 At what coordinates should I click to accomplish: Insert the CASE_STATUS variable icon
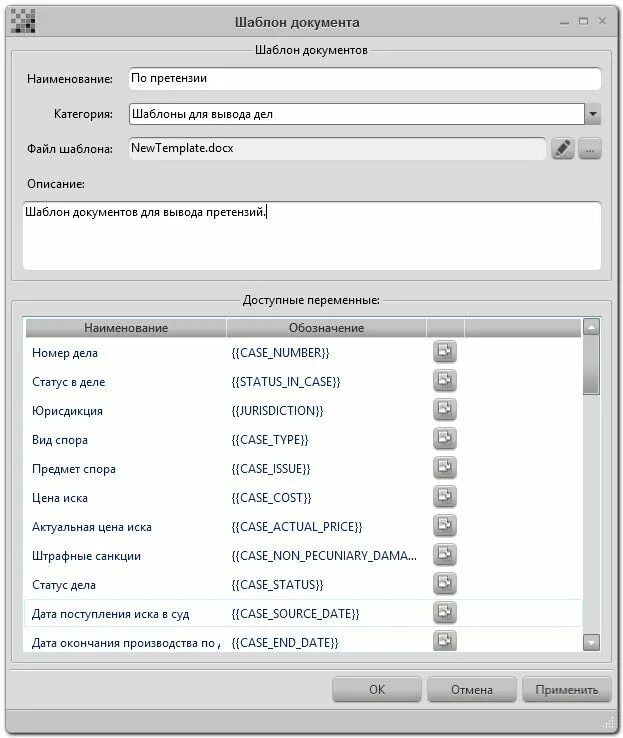click(445, 584)
